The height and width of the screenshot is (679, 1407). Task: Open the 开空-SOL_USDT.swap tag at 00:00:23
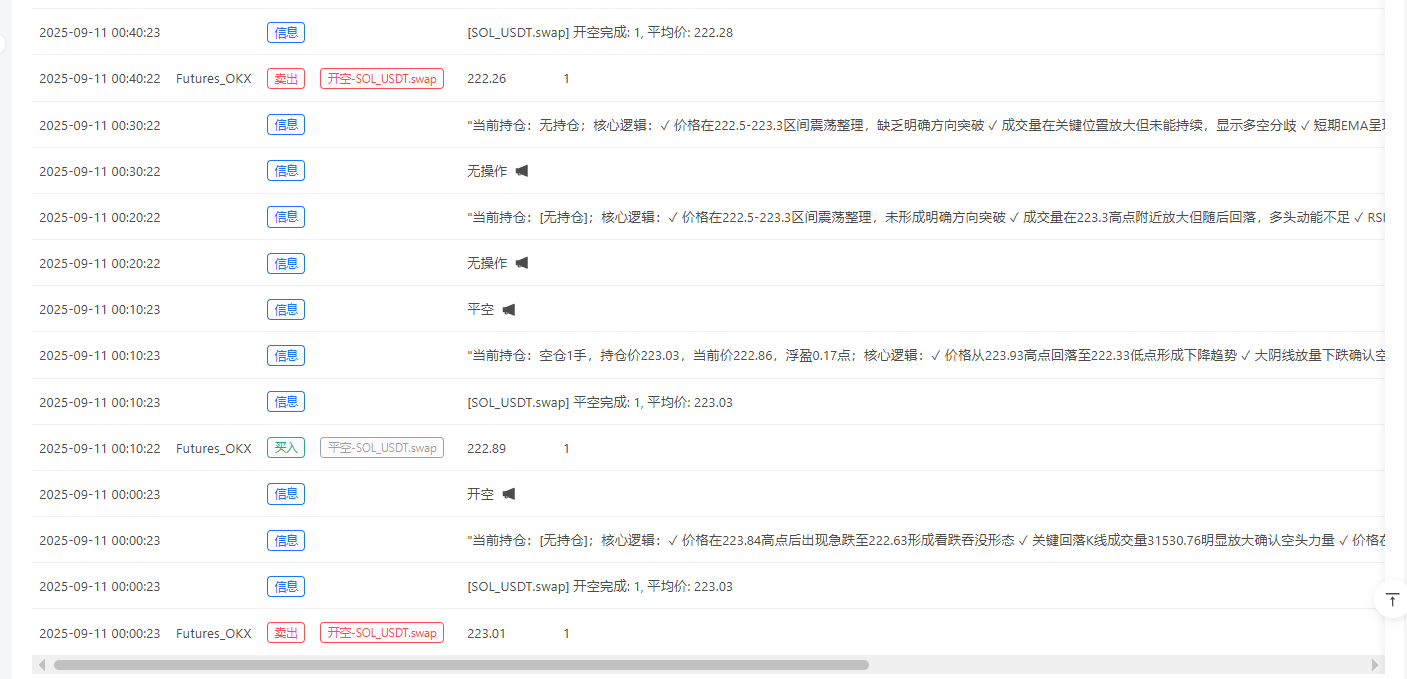[381, 632]
